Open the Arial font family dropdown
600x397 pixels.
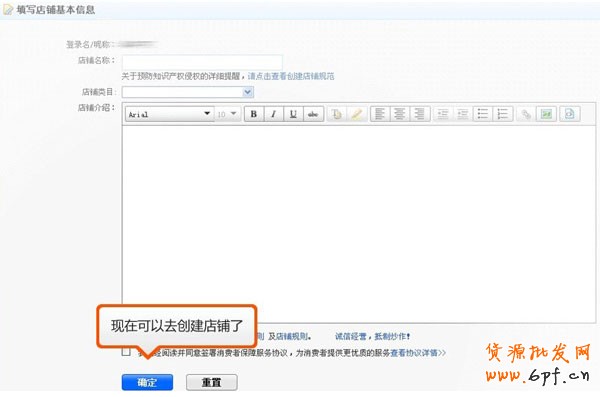click(x=170, y=114)
